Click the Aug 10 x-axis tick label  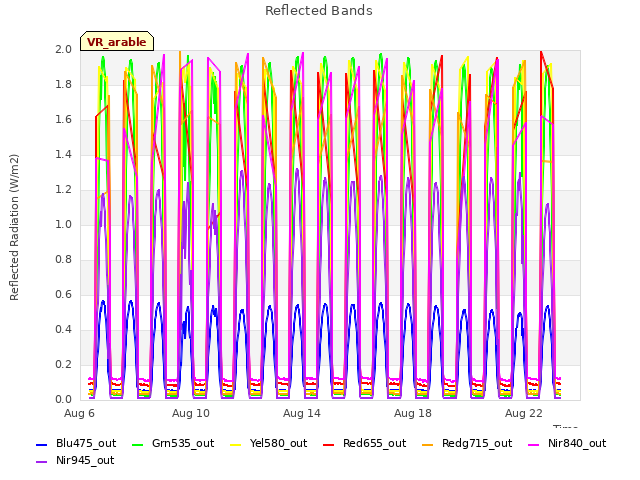191,413
